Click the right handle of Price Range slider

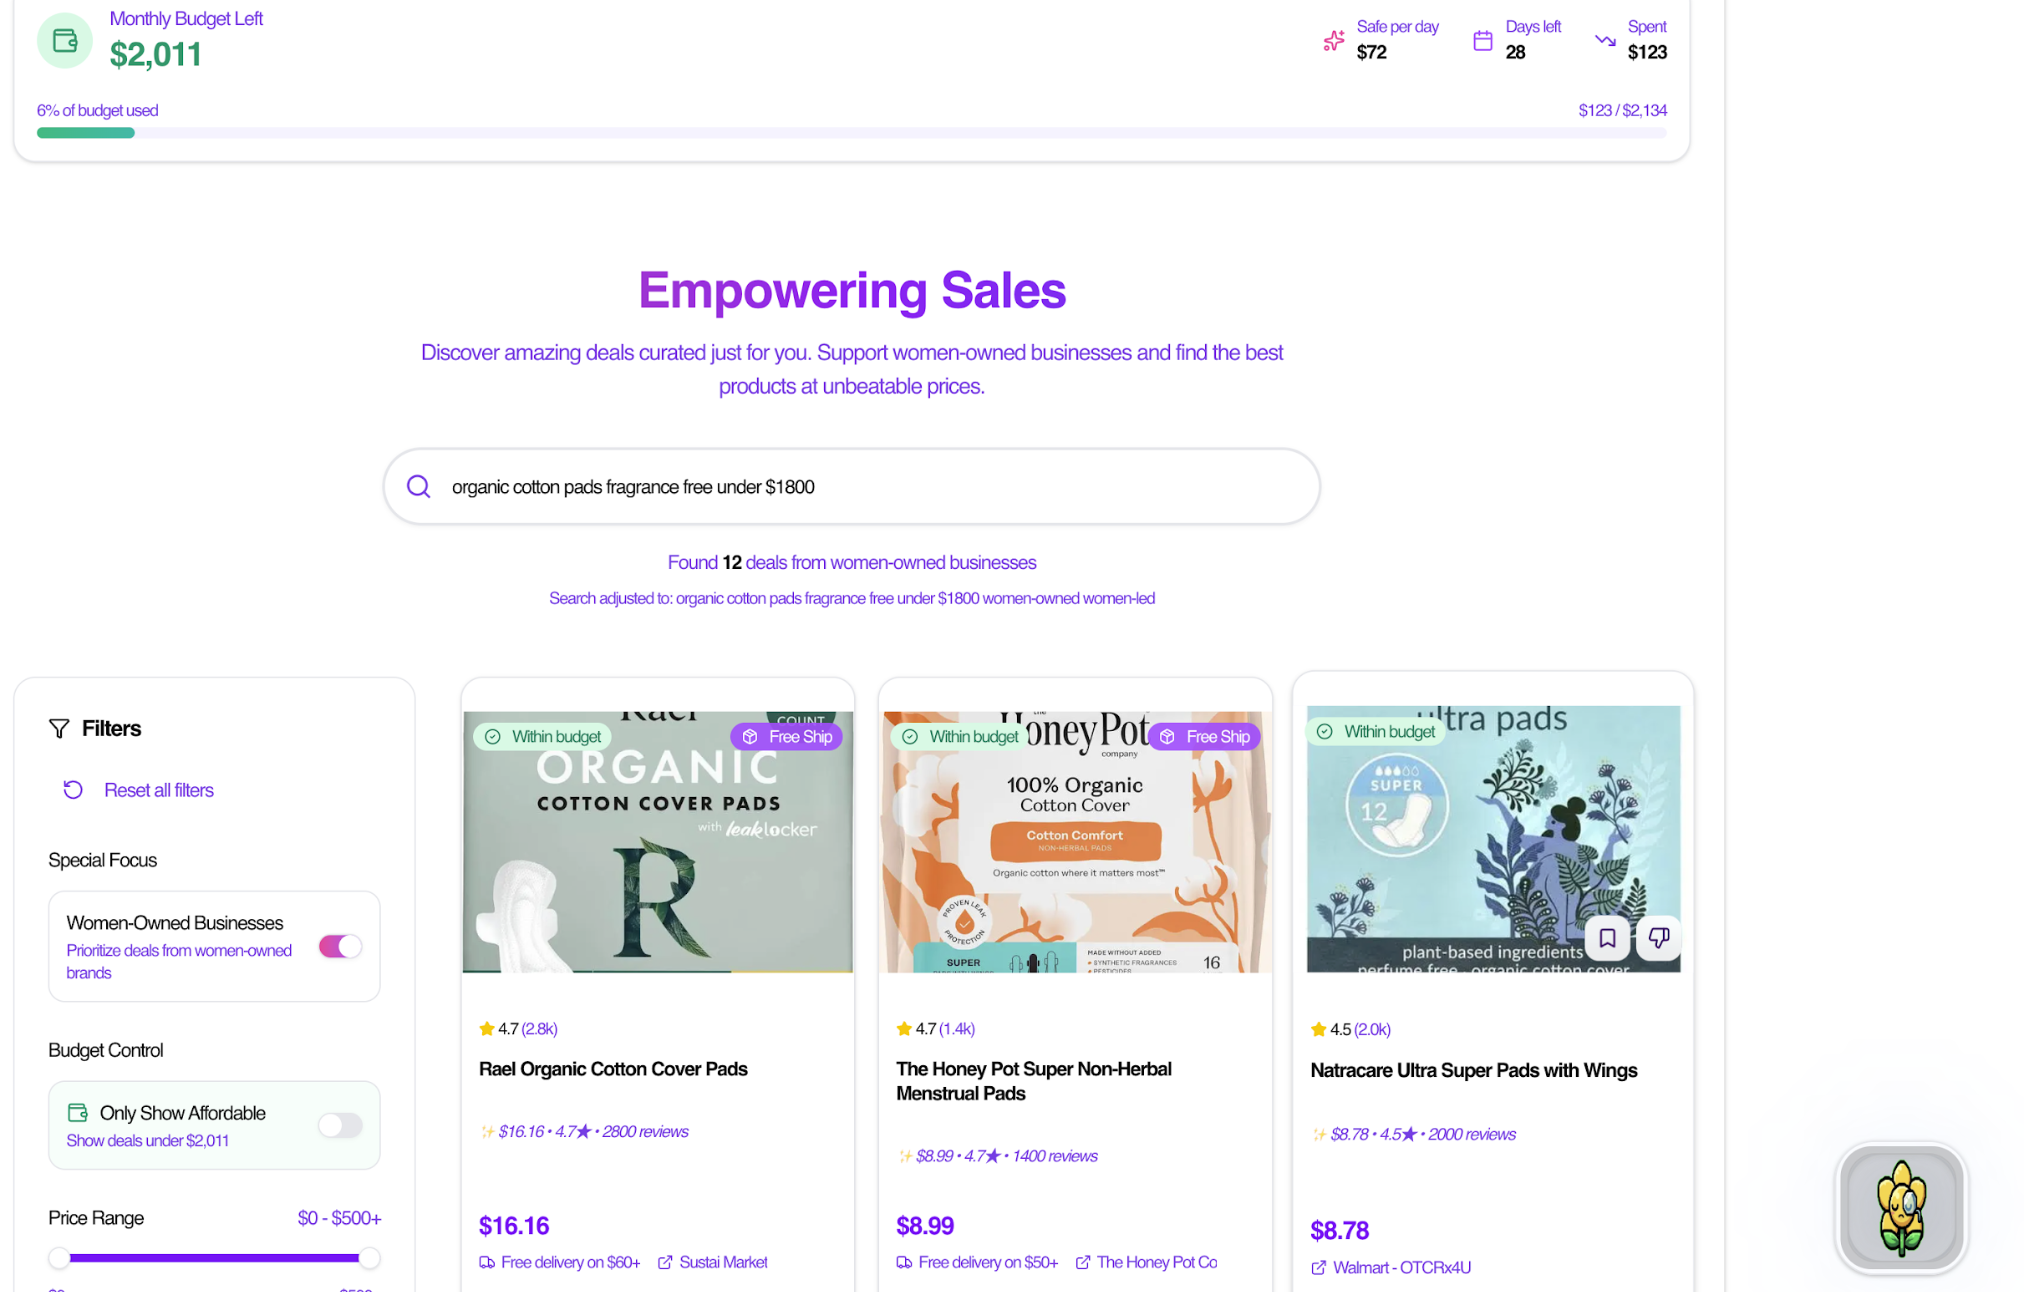pos(369,1258)
